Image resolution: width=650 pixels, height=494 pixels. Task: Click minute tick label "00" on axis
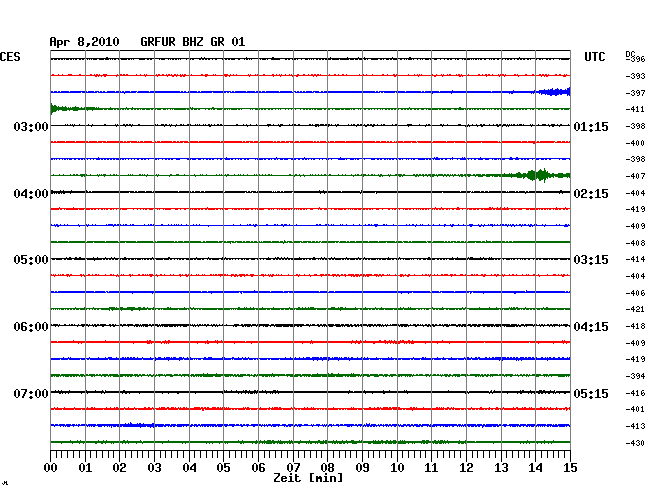[51, 467]
